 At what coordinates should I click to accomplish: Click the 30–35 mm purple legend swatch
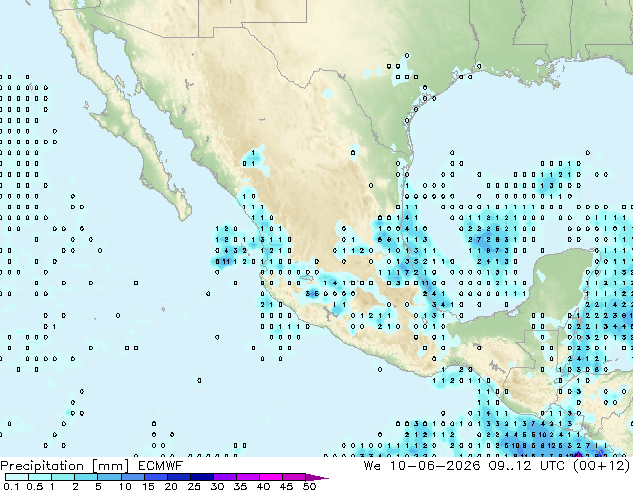(224, 477)
